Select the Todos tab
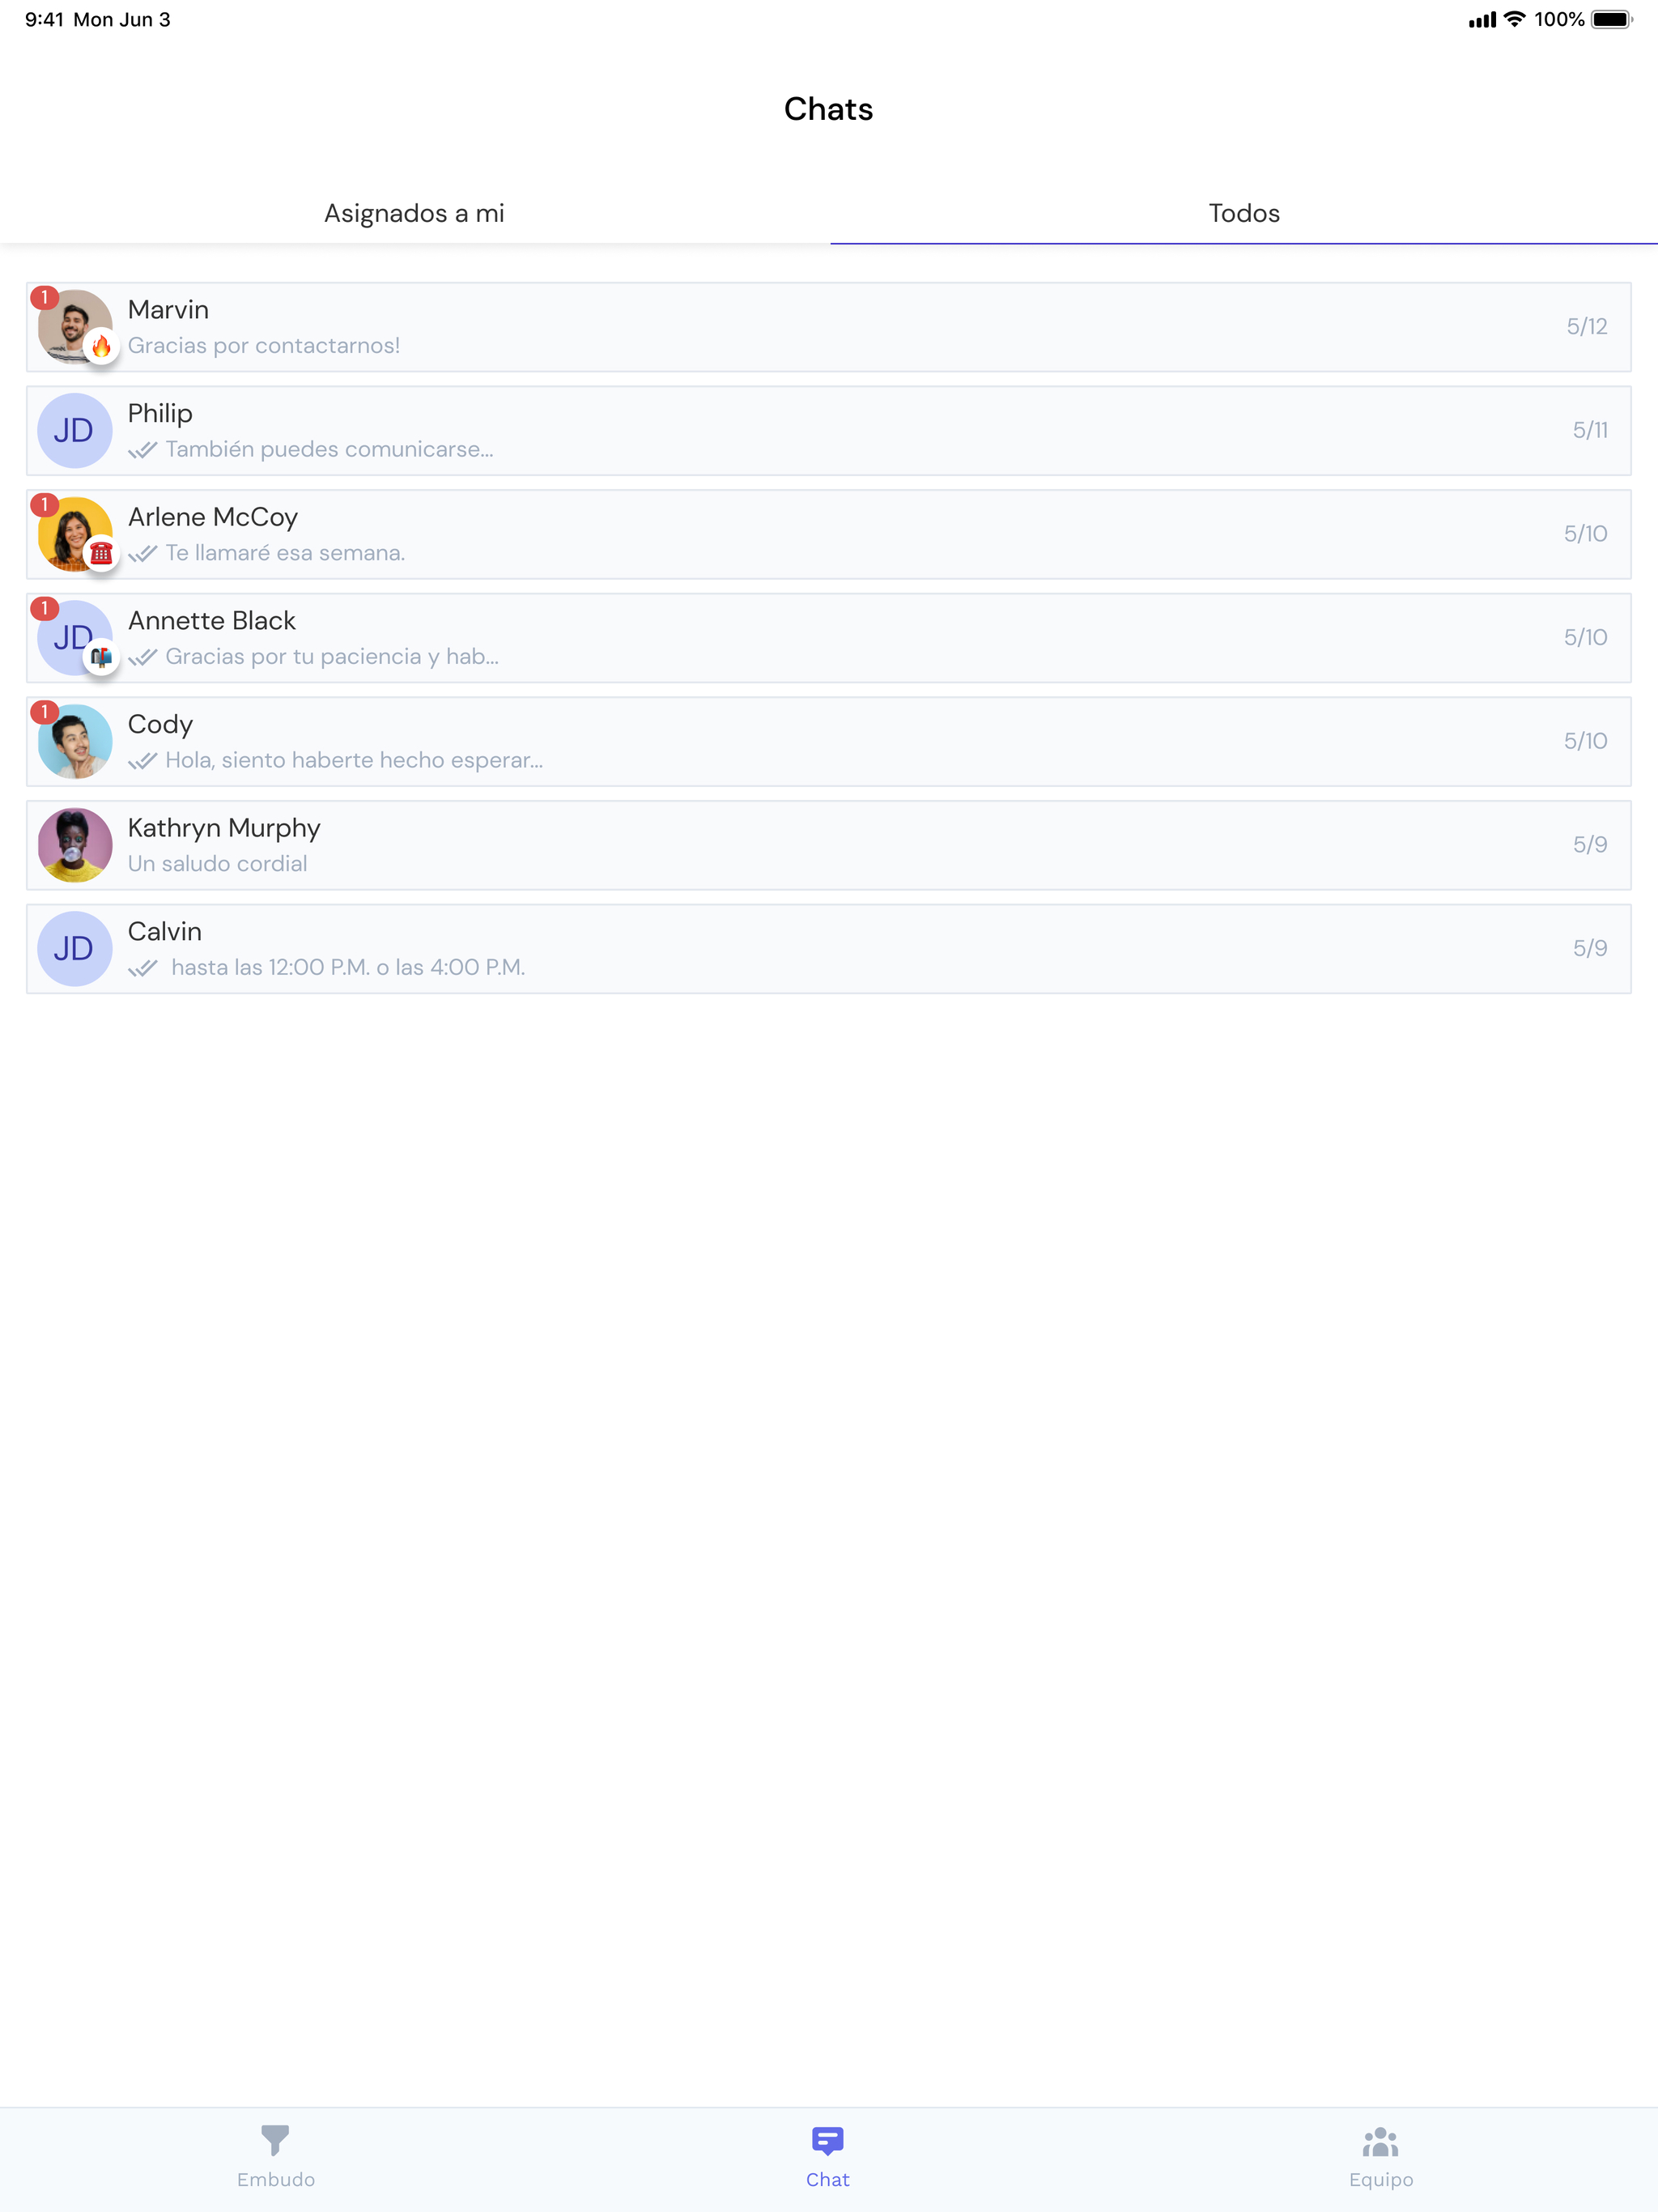This screenshot has width=1658, height=2212. (1244, 213)
